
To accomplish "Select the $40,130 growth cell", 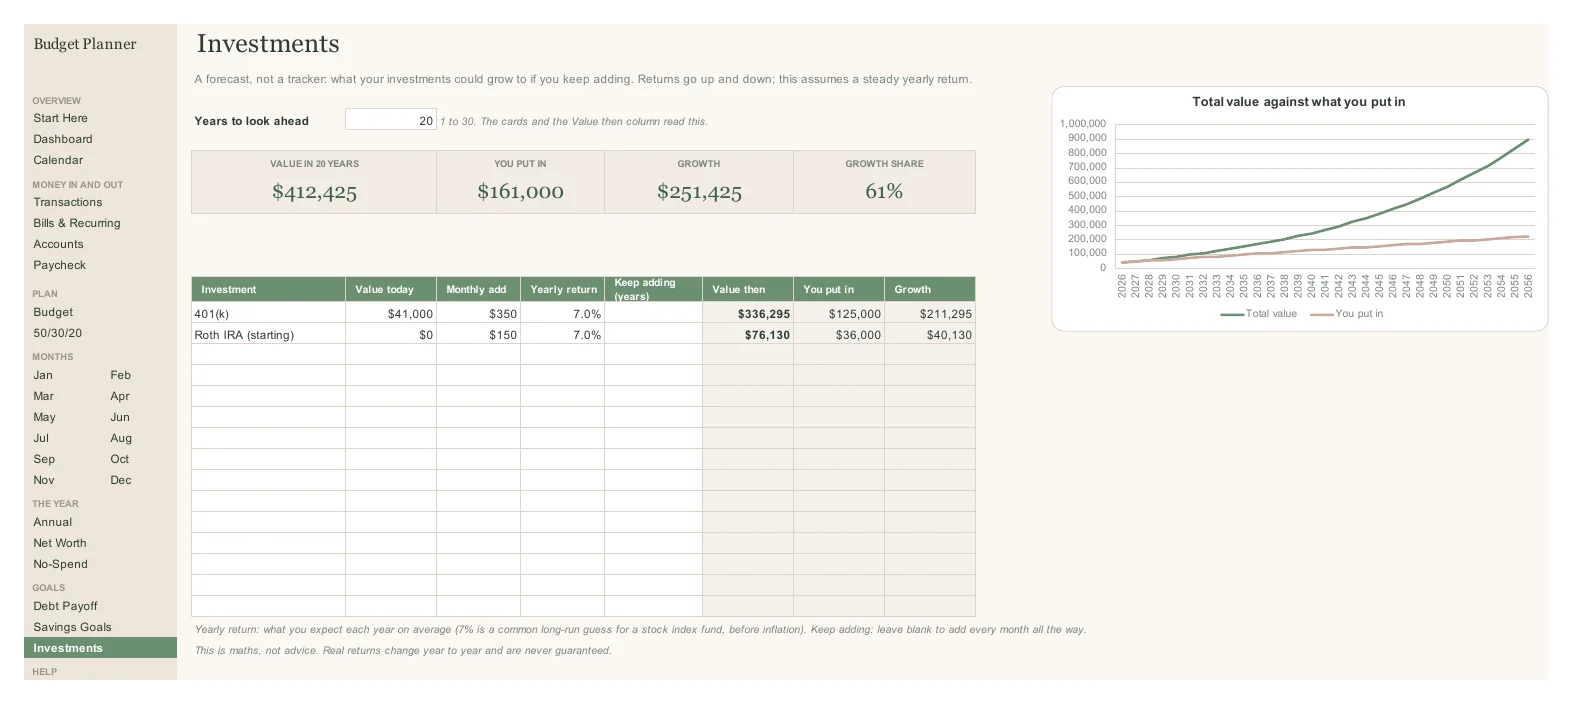I will coord(930,335).
